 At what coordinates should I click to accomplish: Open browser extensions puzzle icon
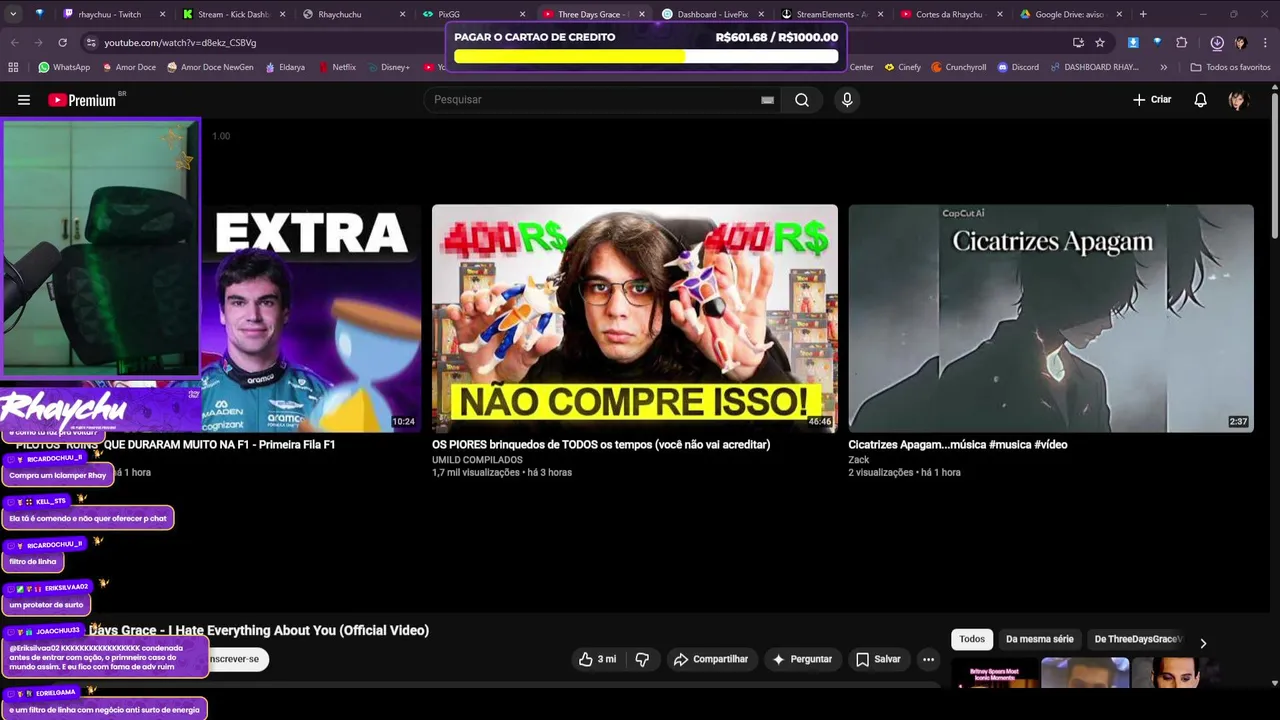(1182, 43)
